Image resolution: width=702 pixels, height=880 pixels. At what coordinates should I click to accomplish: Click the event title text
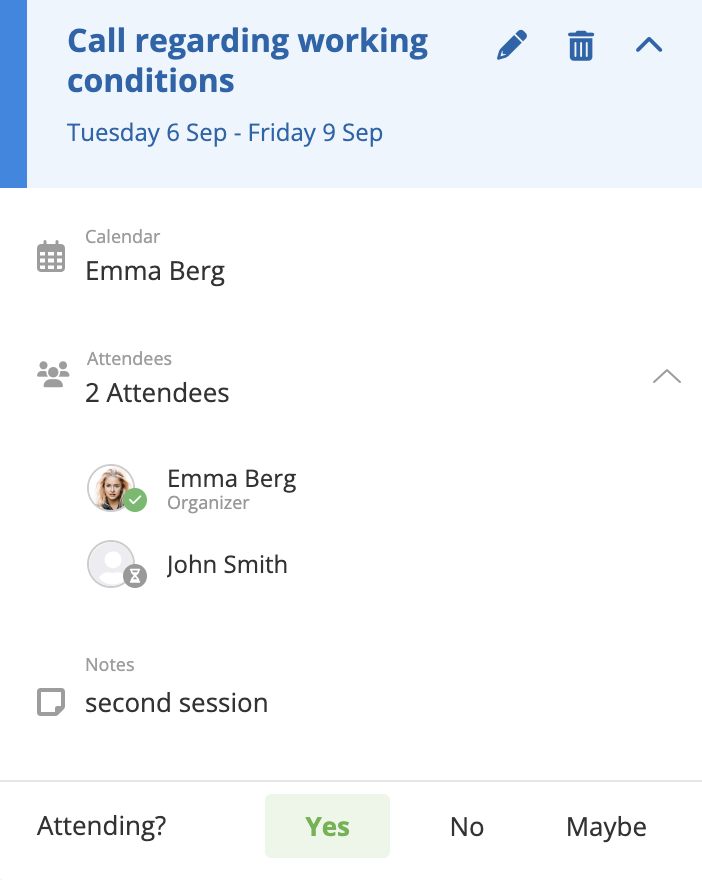[247, 60]
